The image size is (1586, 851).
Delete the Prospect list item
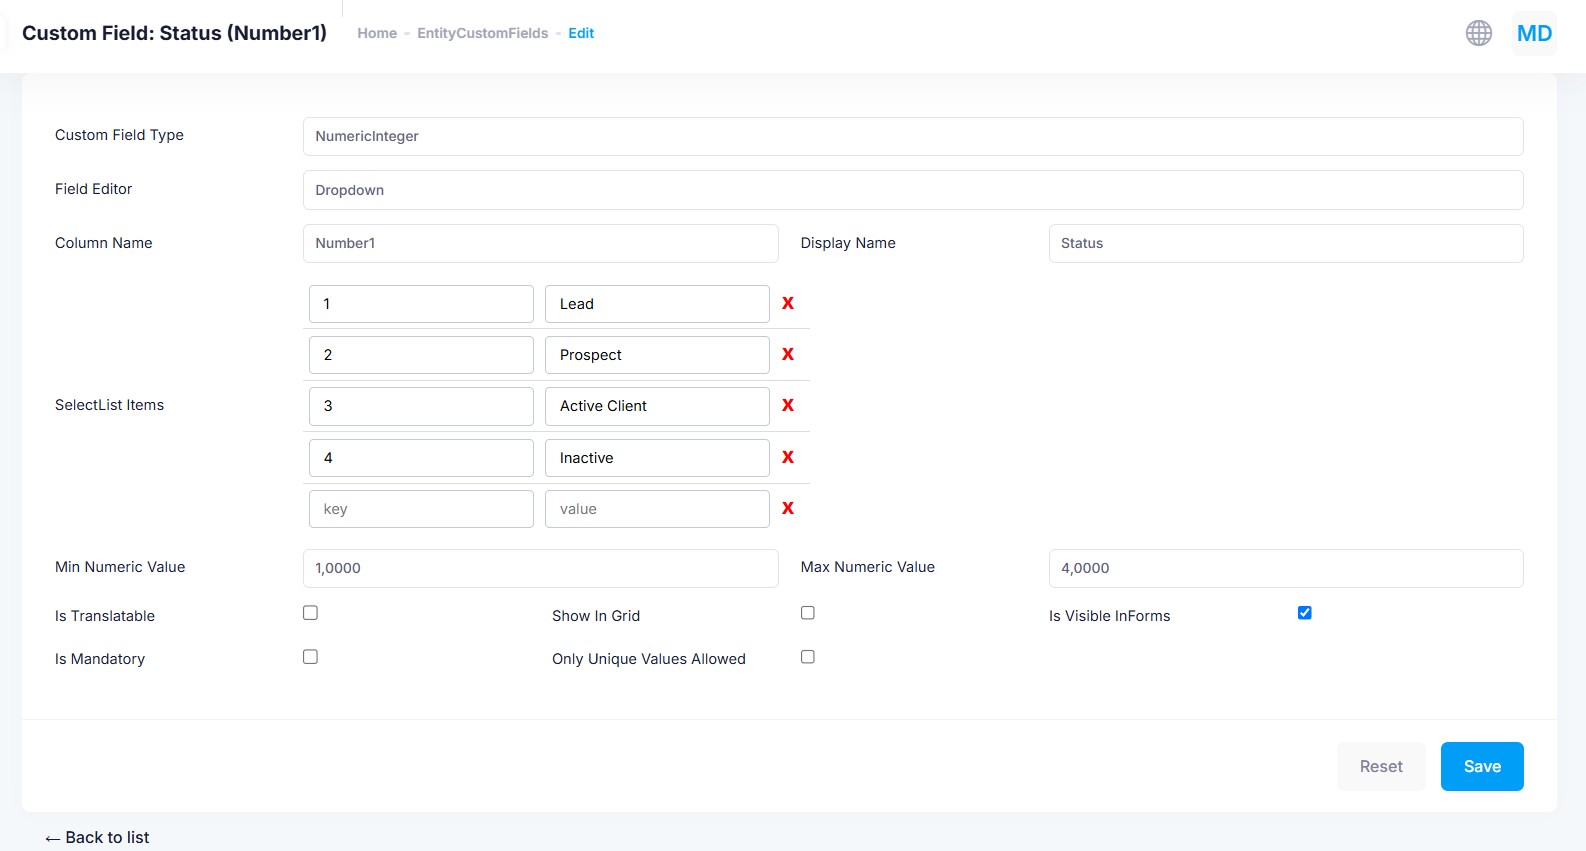point(788,354)
